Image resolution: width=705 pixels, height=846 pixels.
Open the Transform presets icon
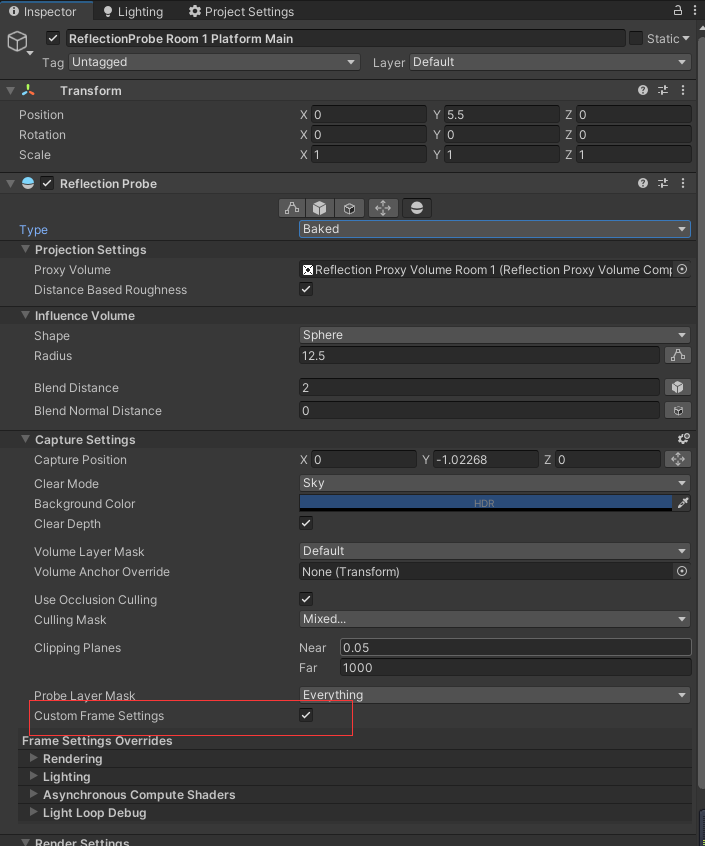pos(662,90)
